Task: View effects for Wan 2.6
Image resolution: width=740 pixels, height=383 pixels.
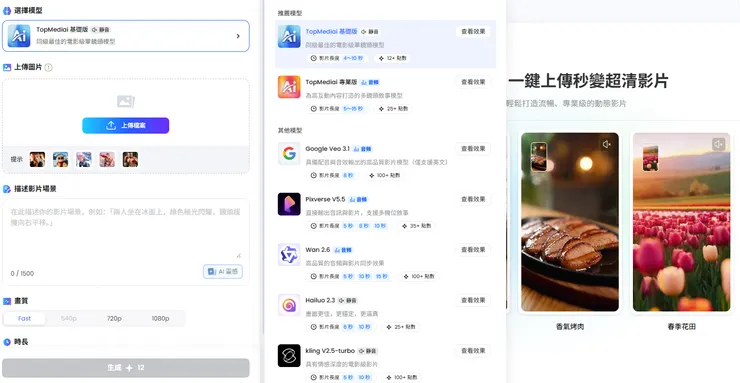Action: 473,250
